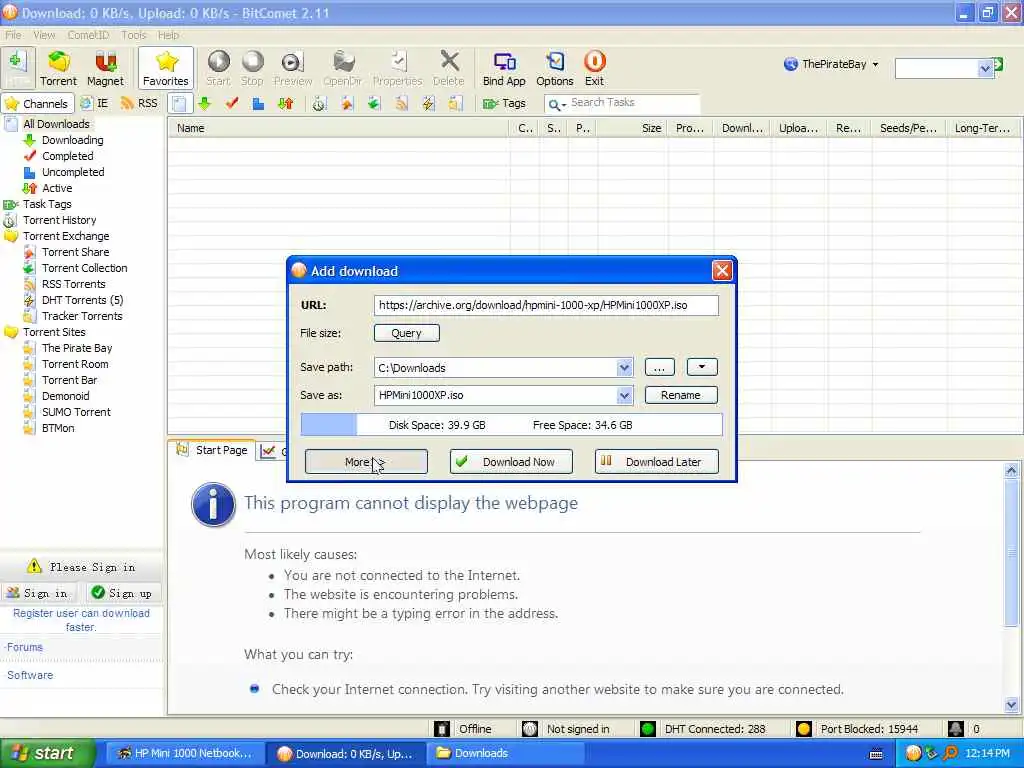This screenshot has width=1024, height=768.
Task: Click the yellow Port Blocked status indicator
Action: point(804,729)
